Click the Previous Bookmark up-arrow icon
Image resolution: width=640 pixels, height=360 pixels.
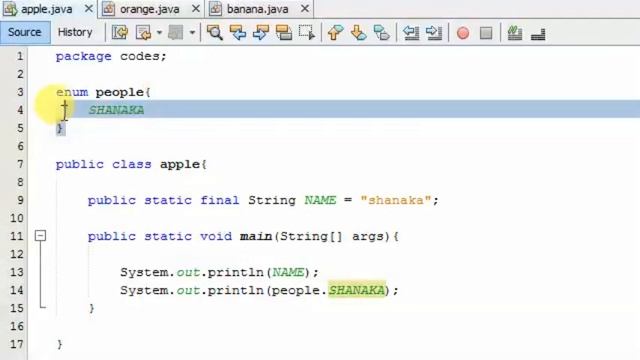[336, 33]
